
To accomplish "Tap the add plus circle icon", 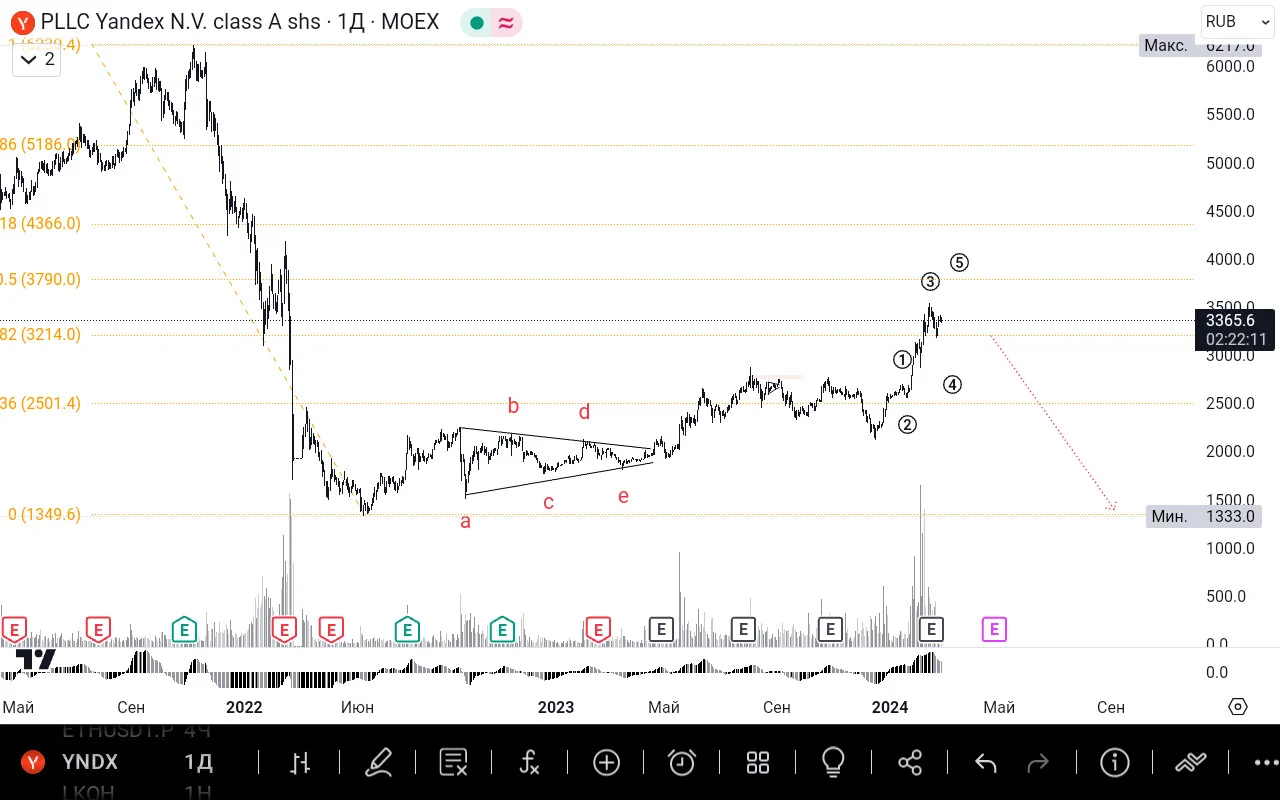I will pyautogui.click(x=606, y=763).
